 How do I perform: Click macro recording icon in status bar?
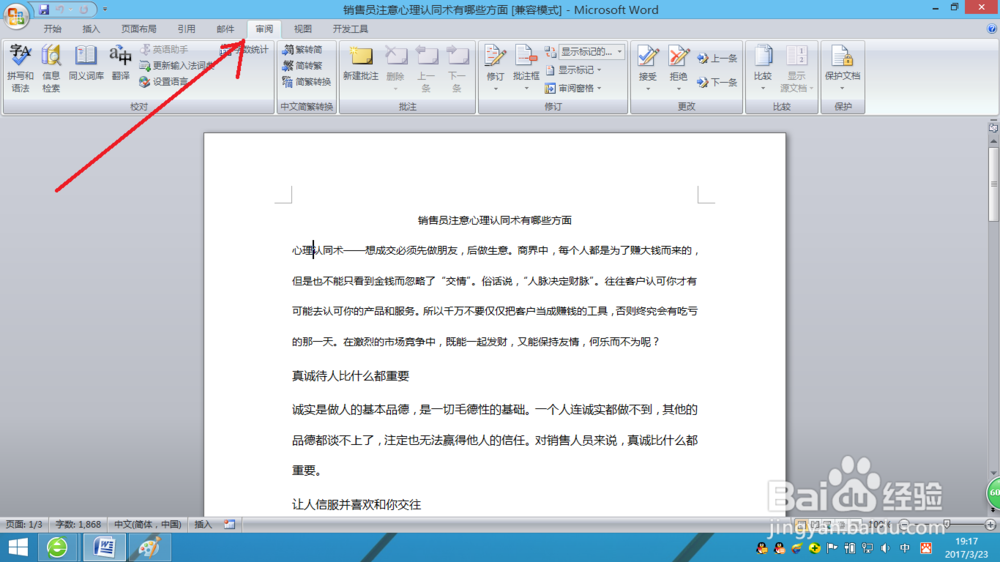click(x=230, y=524)
